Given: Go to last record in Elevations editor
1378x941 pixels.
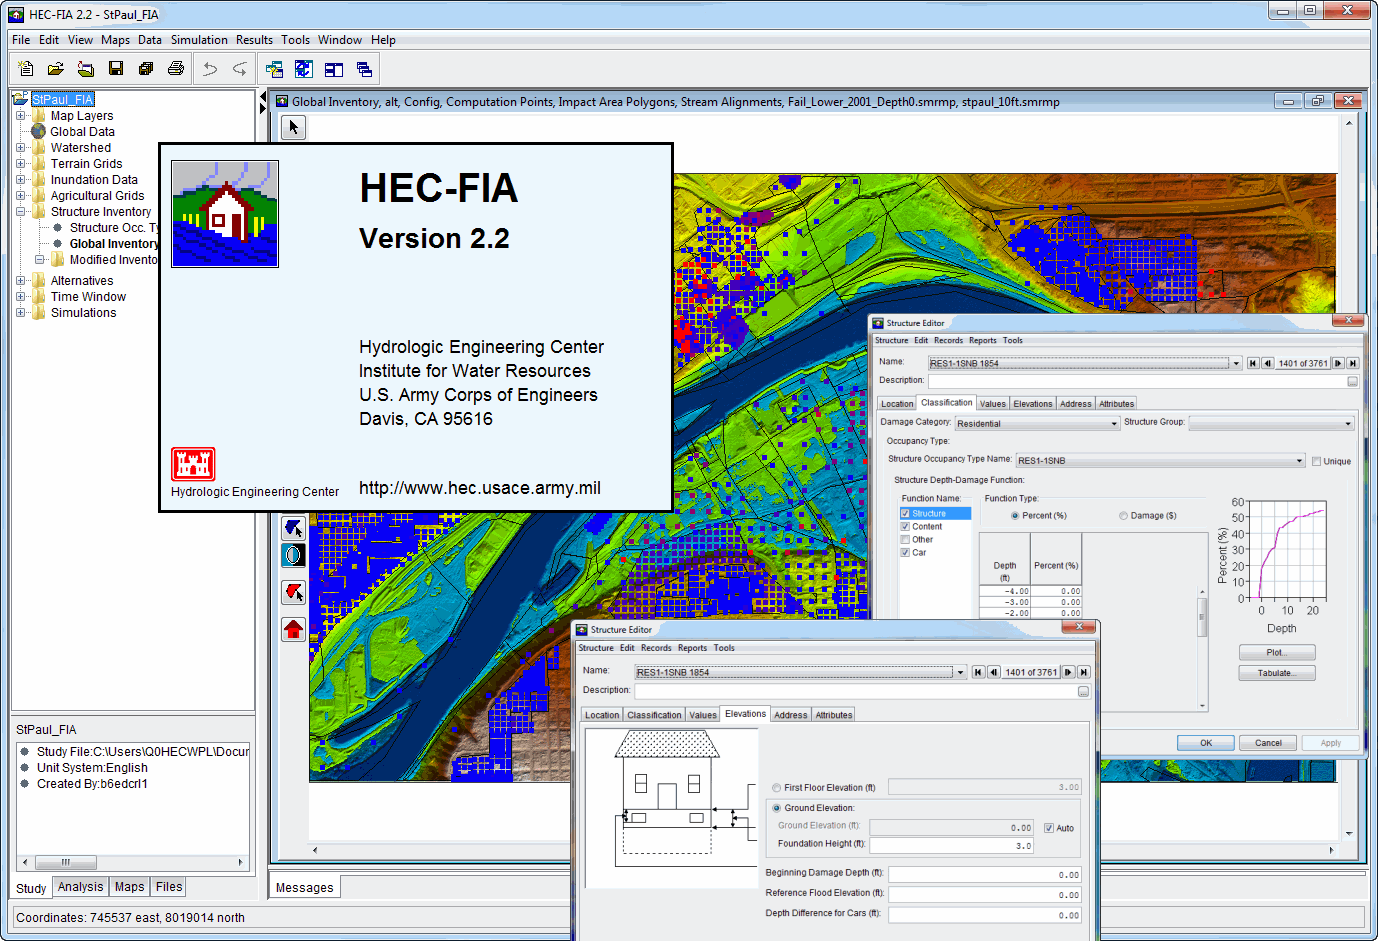Looking at the screenshot, I should (1083, 672).
